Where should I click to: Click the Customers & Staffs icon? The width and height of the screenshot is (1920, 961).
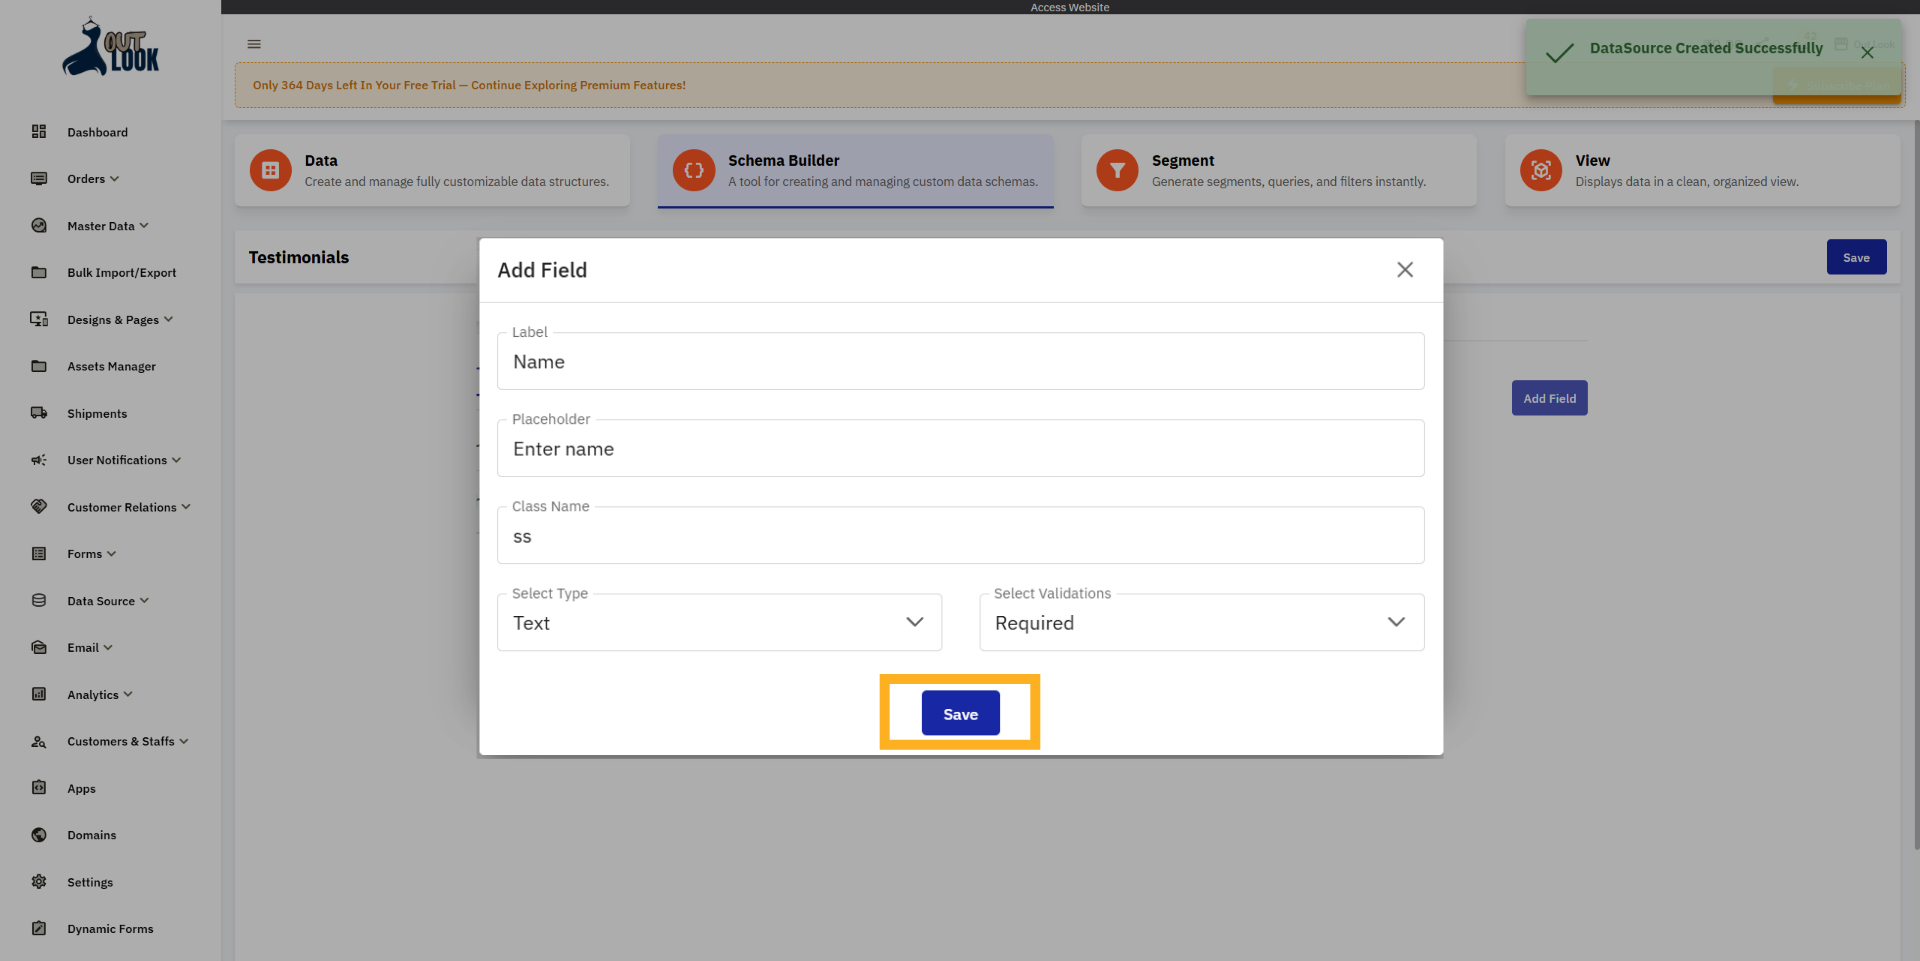39,741
